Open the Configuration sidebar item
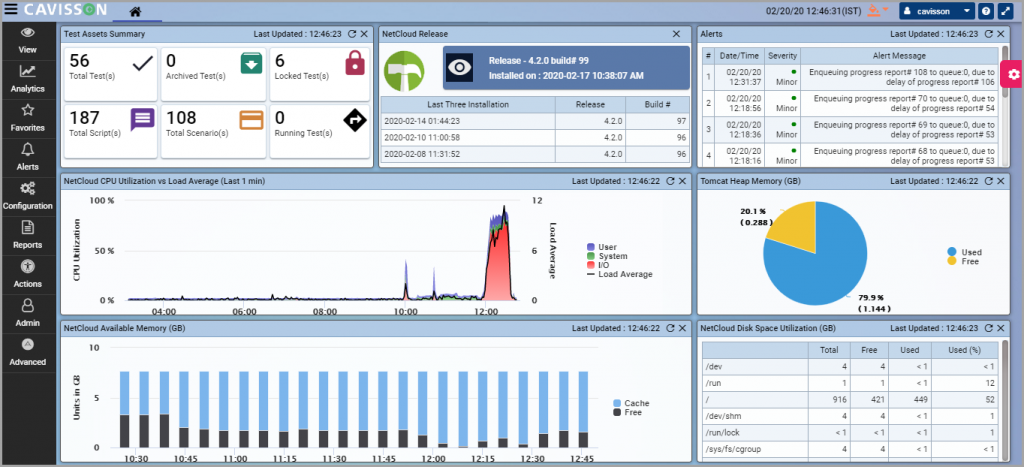The height and width of the screenshot is (467, 1024). pos(27,197)
